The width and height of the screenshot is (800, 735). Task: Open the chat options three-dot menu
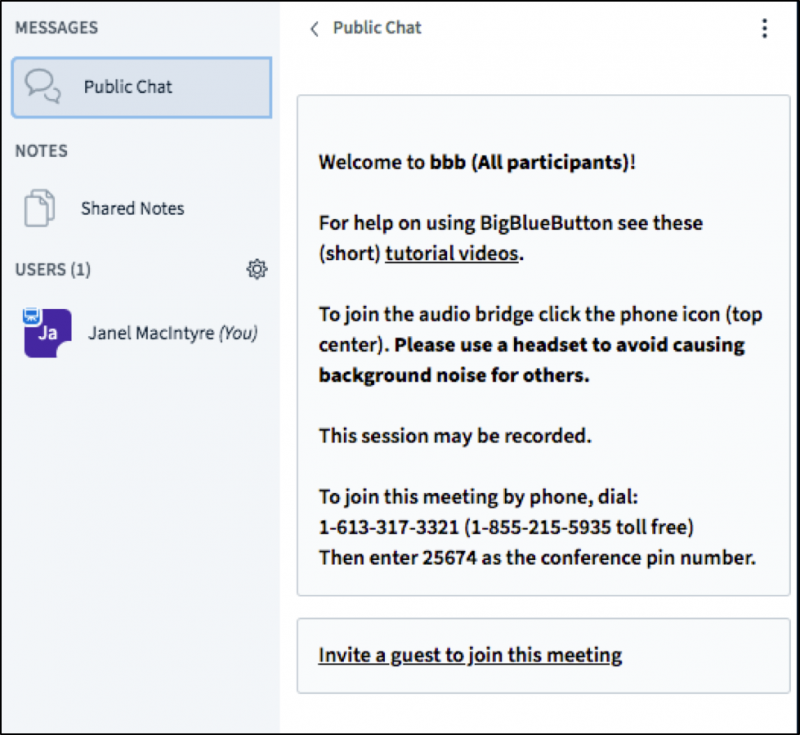[764, 28]
